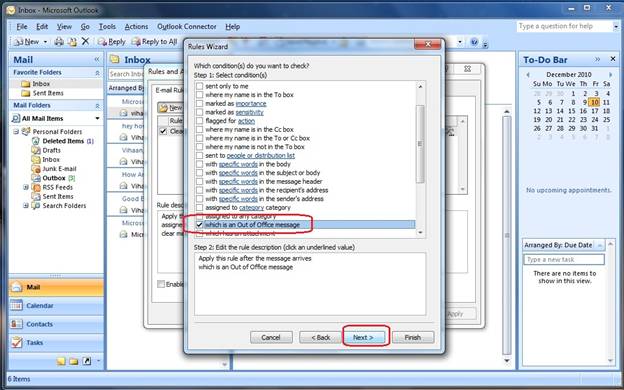Select Sent Items in Personal Folders tree
This screenshot has height=390, width=624.
tap(58, 197)
